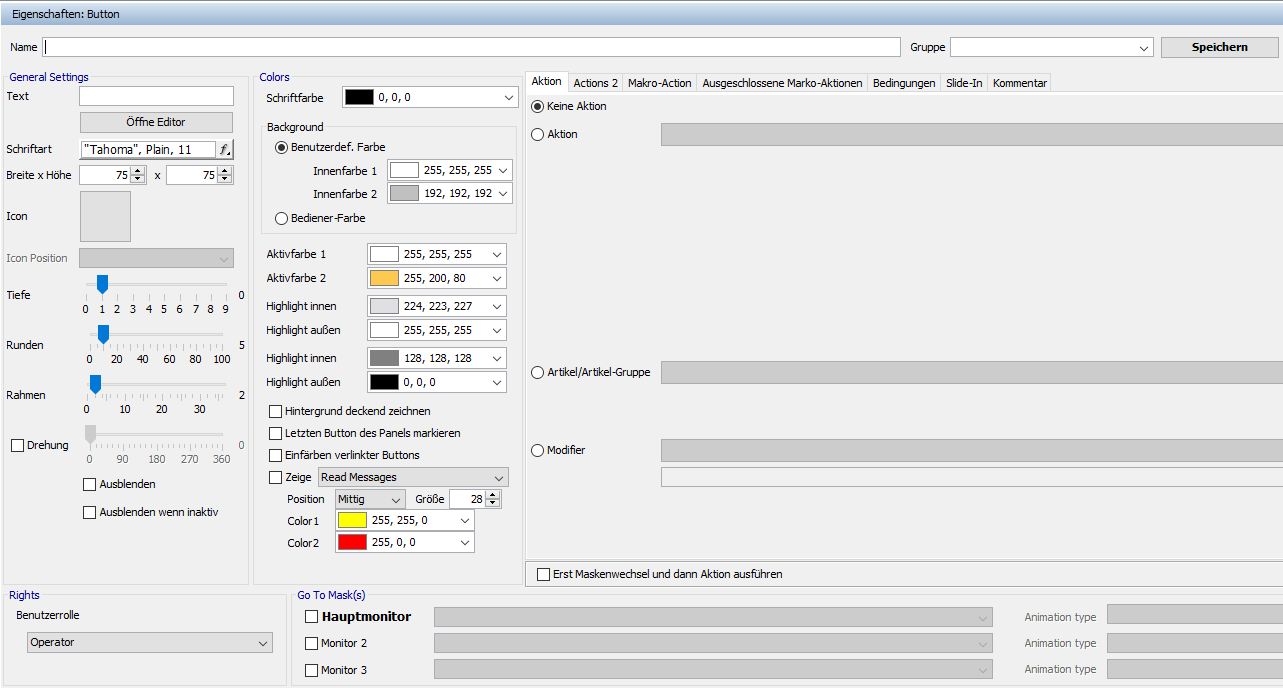The width and height of the screenshot is (1283, 688).
Task: Click the Rahmen slider handle
Action: pos(96,385)
